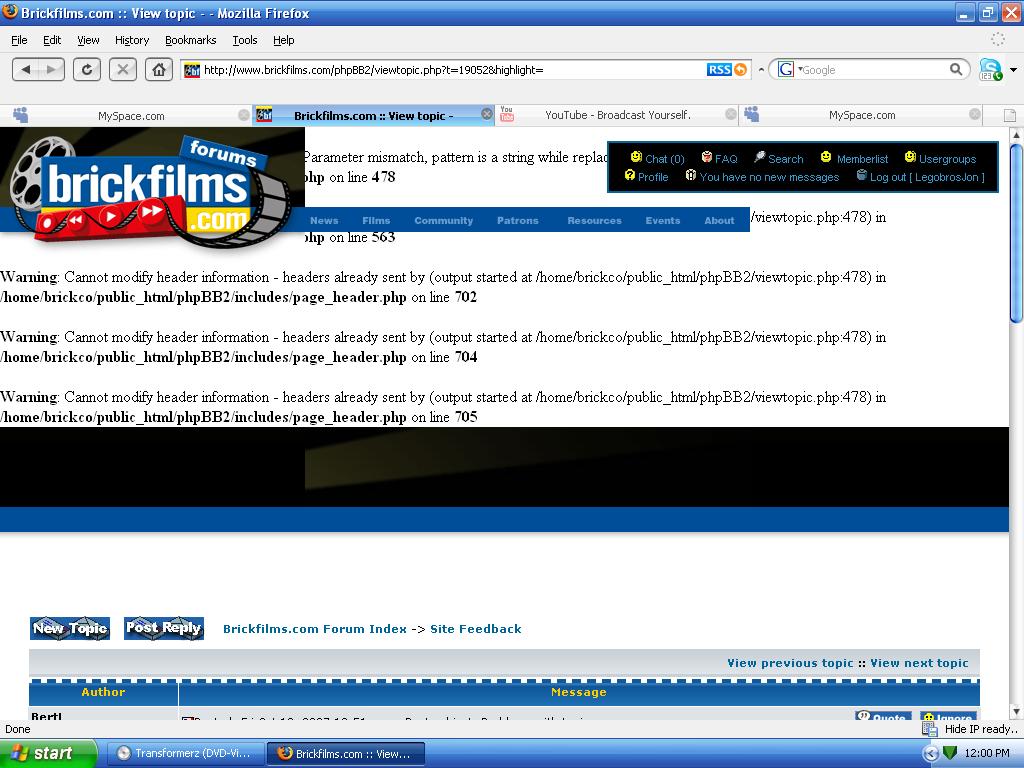This screenshot has width=1024, height=768.
Task: Click the Google search input field
Action: 872,70
